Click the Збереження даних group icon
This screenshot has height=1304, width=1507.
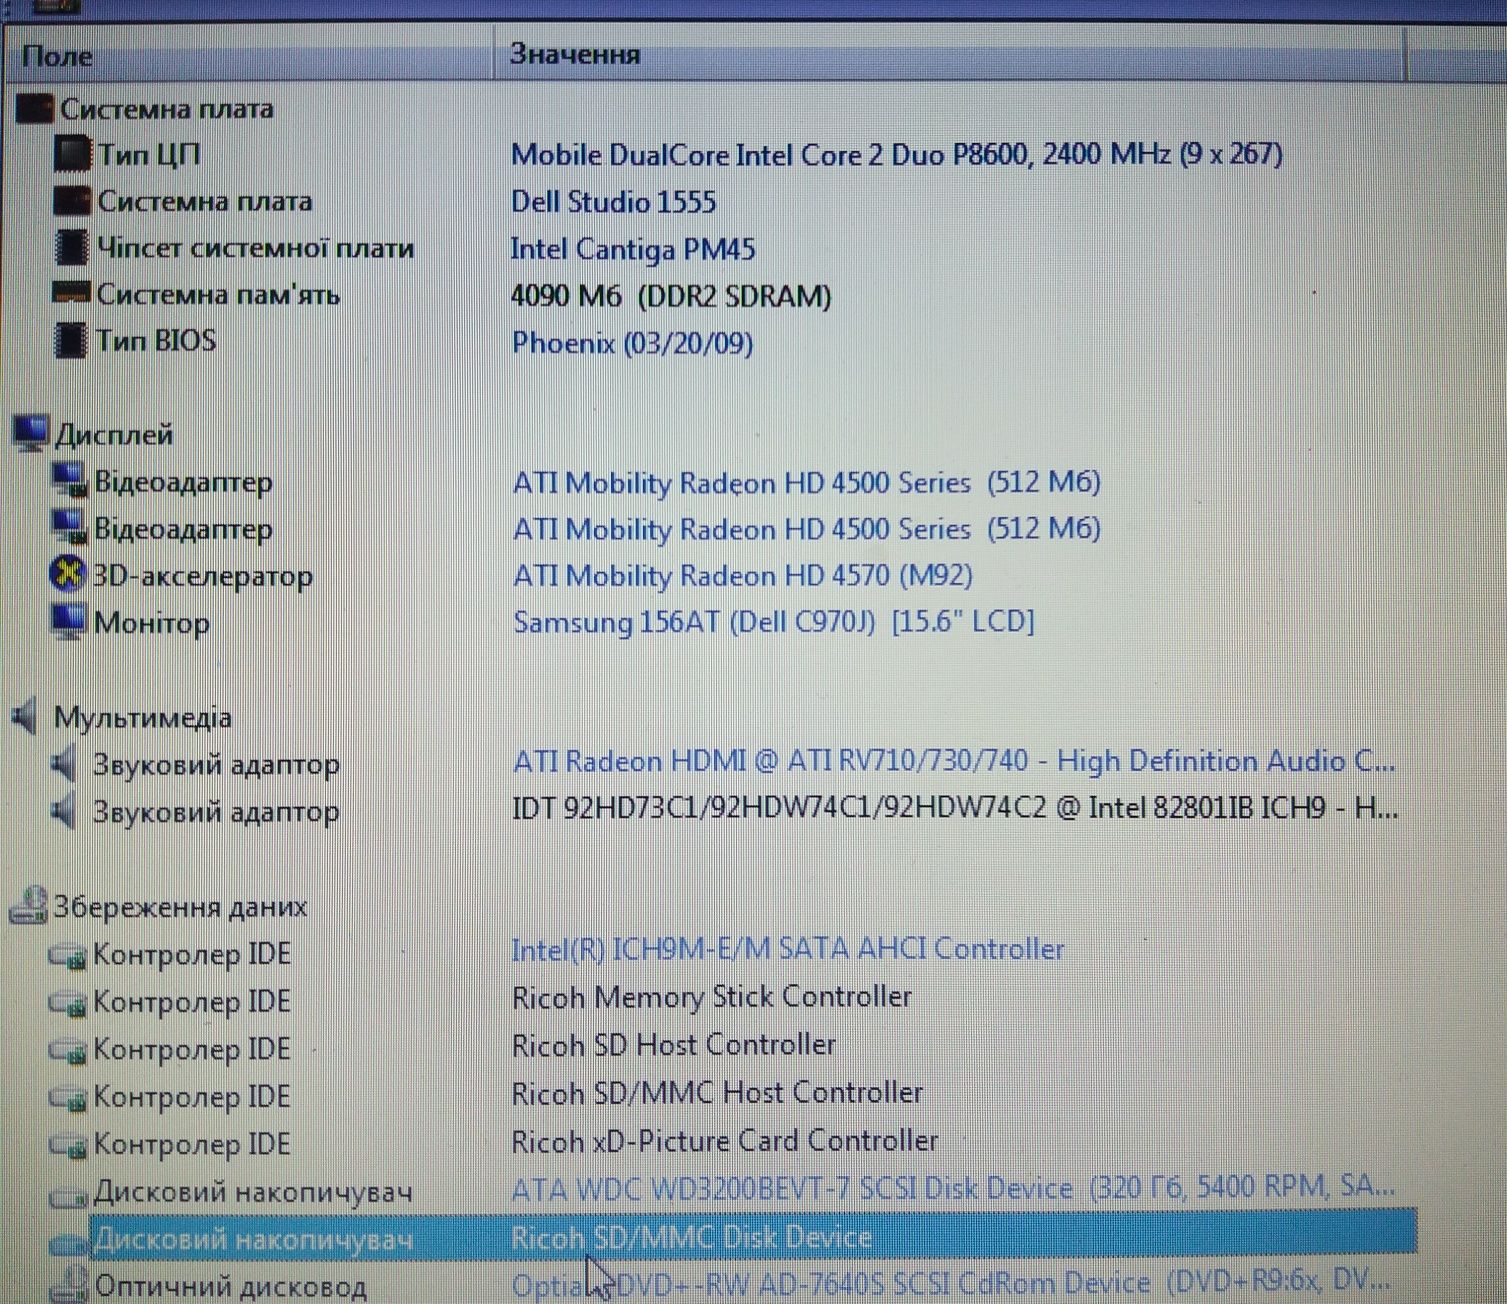click(x=29, y=905)
